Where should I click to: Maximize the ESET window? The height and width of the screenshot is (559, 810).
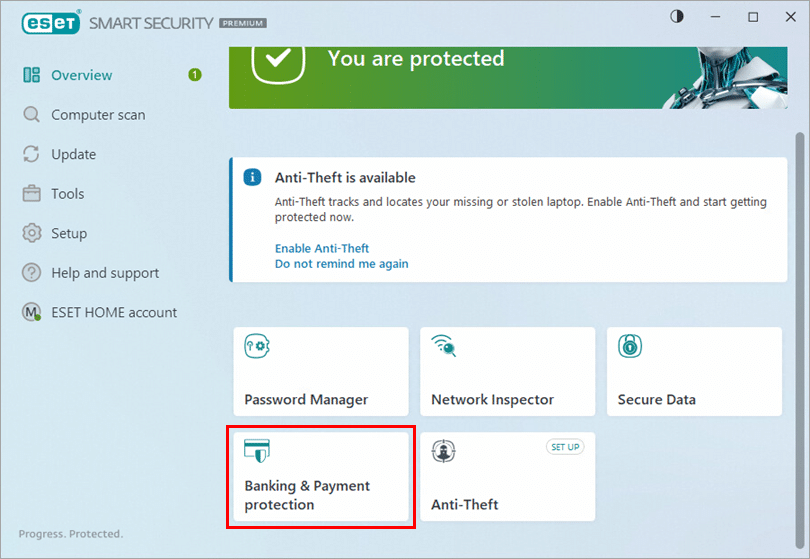753,17
